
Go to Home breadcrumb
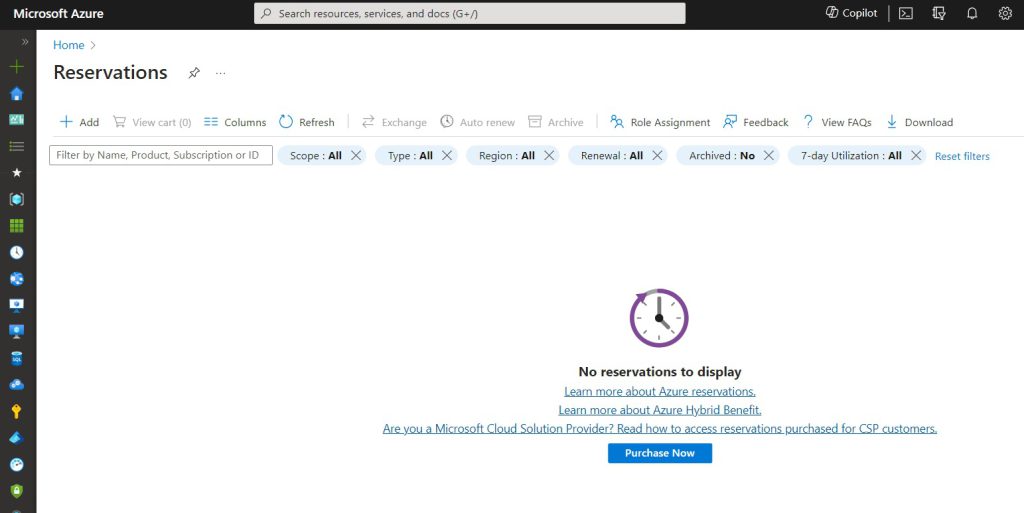click(69, 45)
